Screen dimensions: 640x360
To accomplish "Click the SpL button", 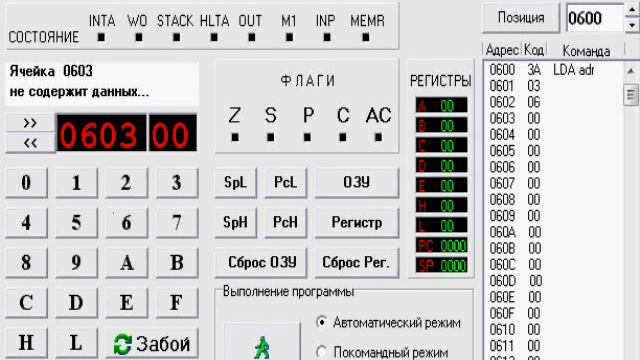I will tap(236, 182).
